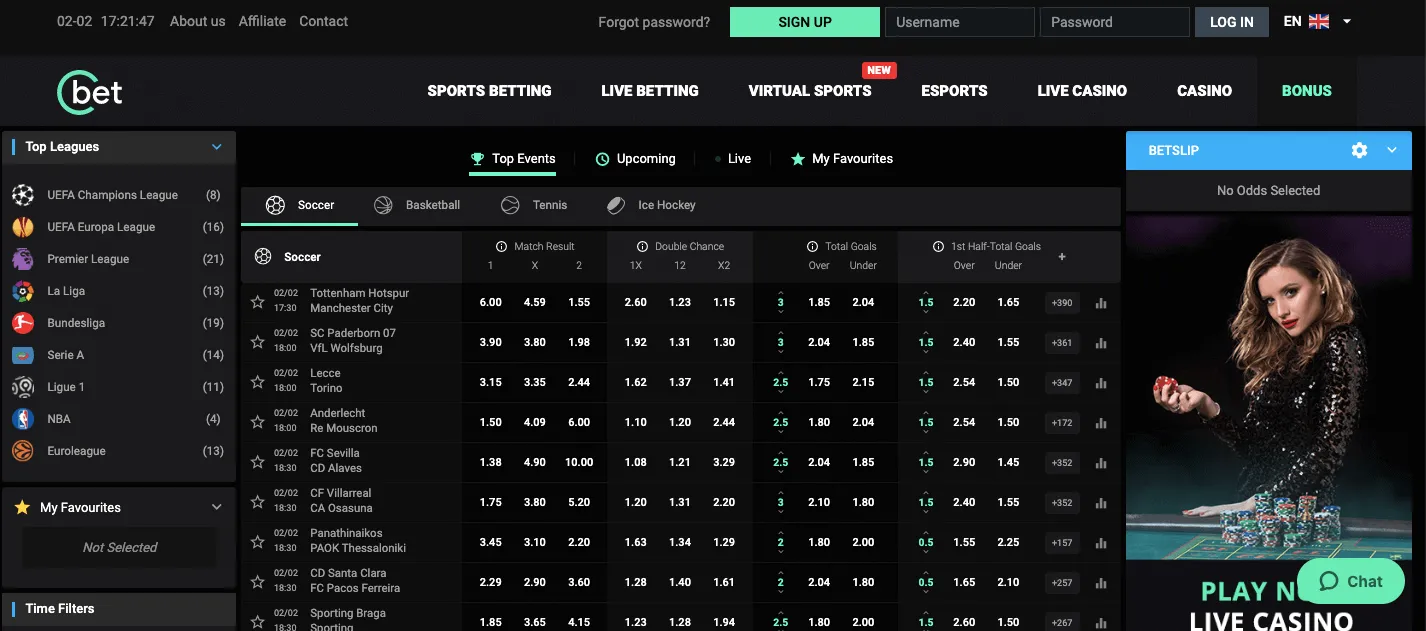Select the Basketball sport icon
The width and height of the screenshot is (1426, 631).
[383, 205]
